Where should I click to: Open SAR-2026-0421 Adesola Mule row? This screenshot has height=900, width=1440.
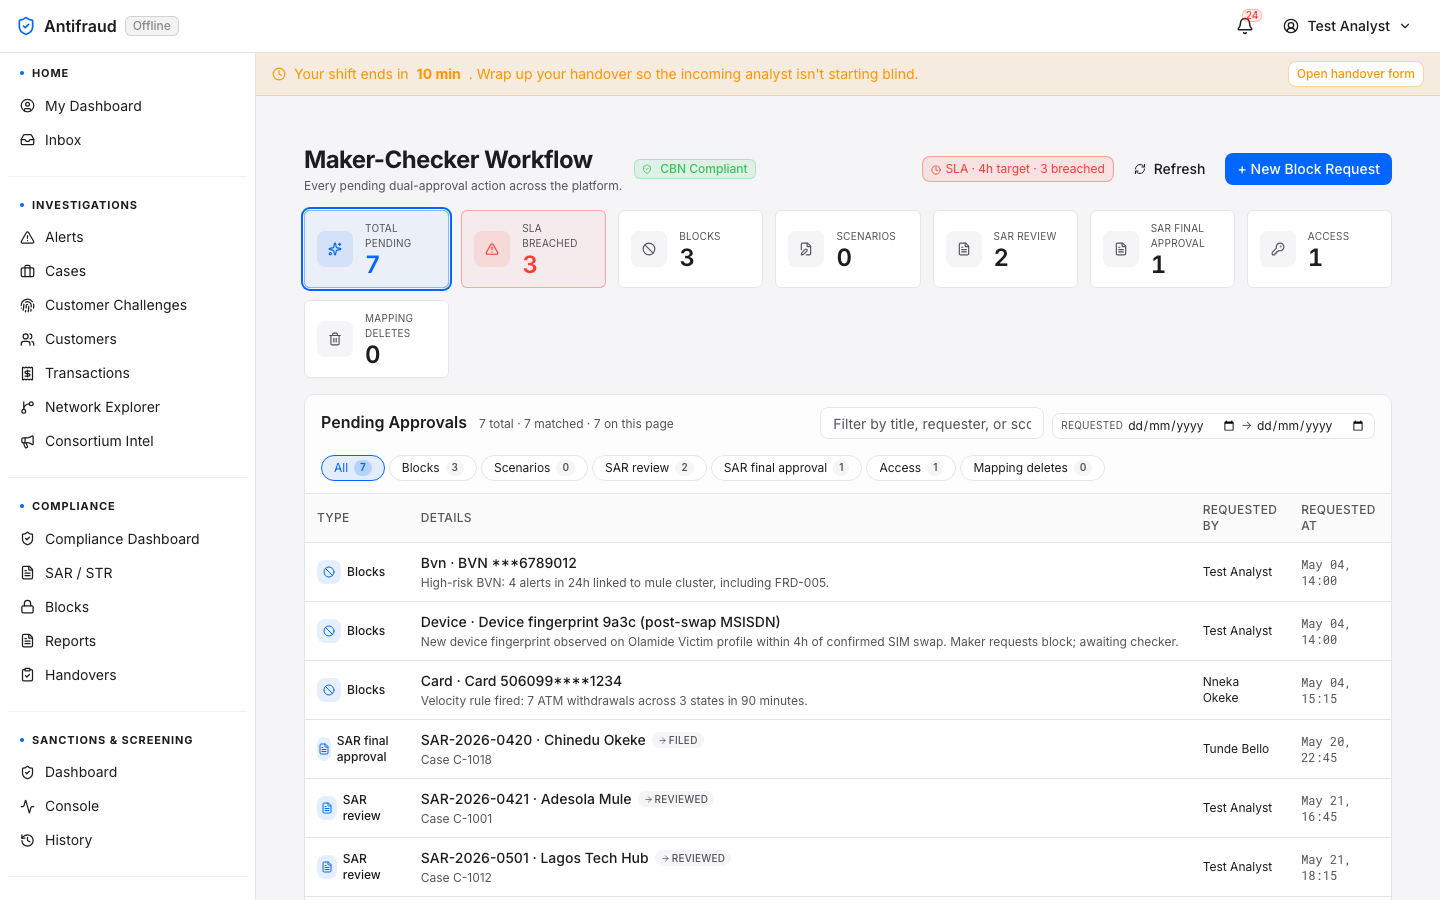point(848,808)
